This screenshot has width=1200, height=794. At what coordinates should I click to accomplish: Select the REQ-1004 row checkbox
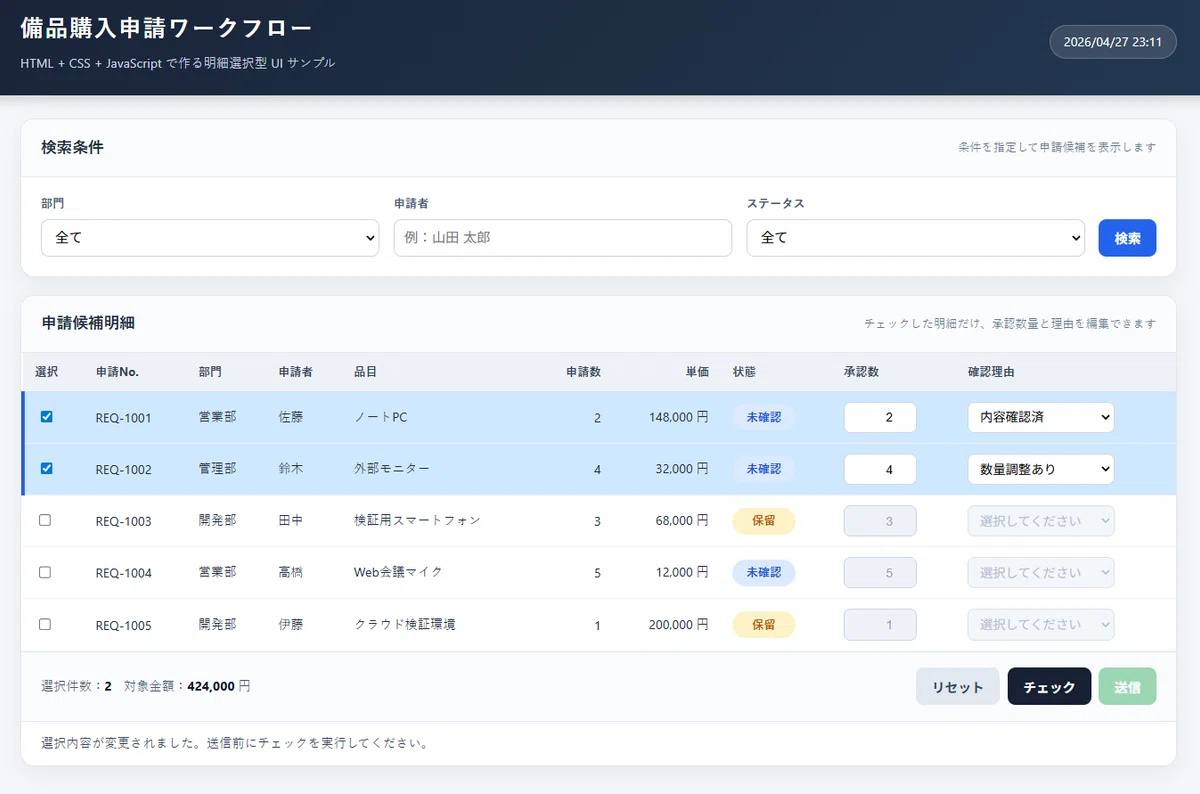point(44,572)
